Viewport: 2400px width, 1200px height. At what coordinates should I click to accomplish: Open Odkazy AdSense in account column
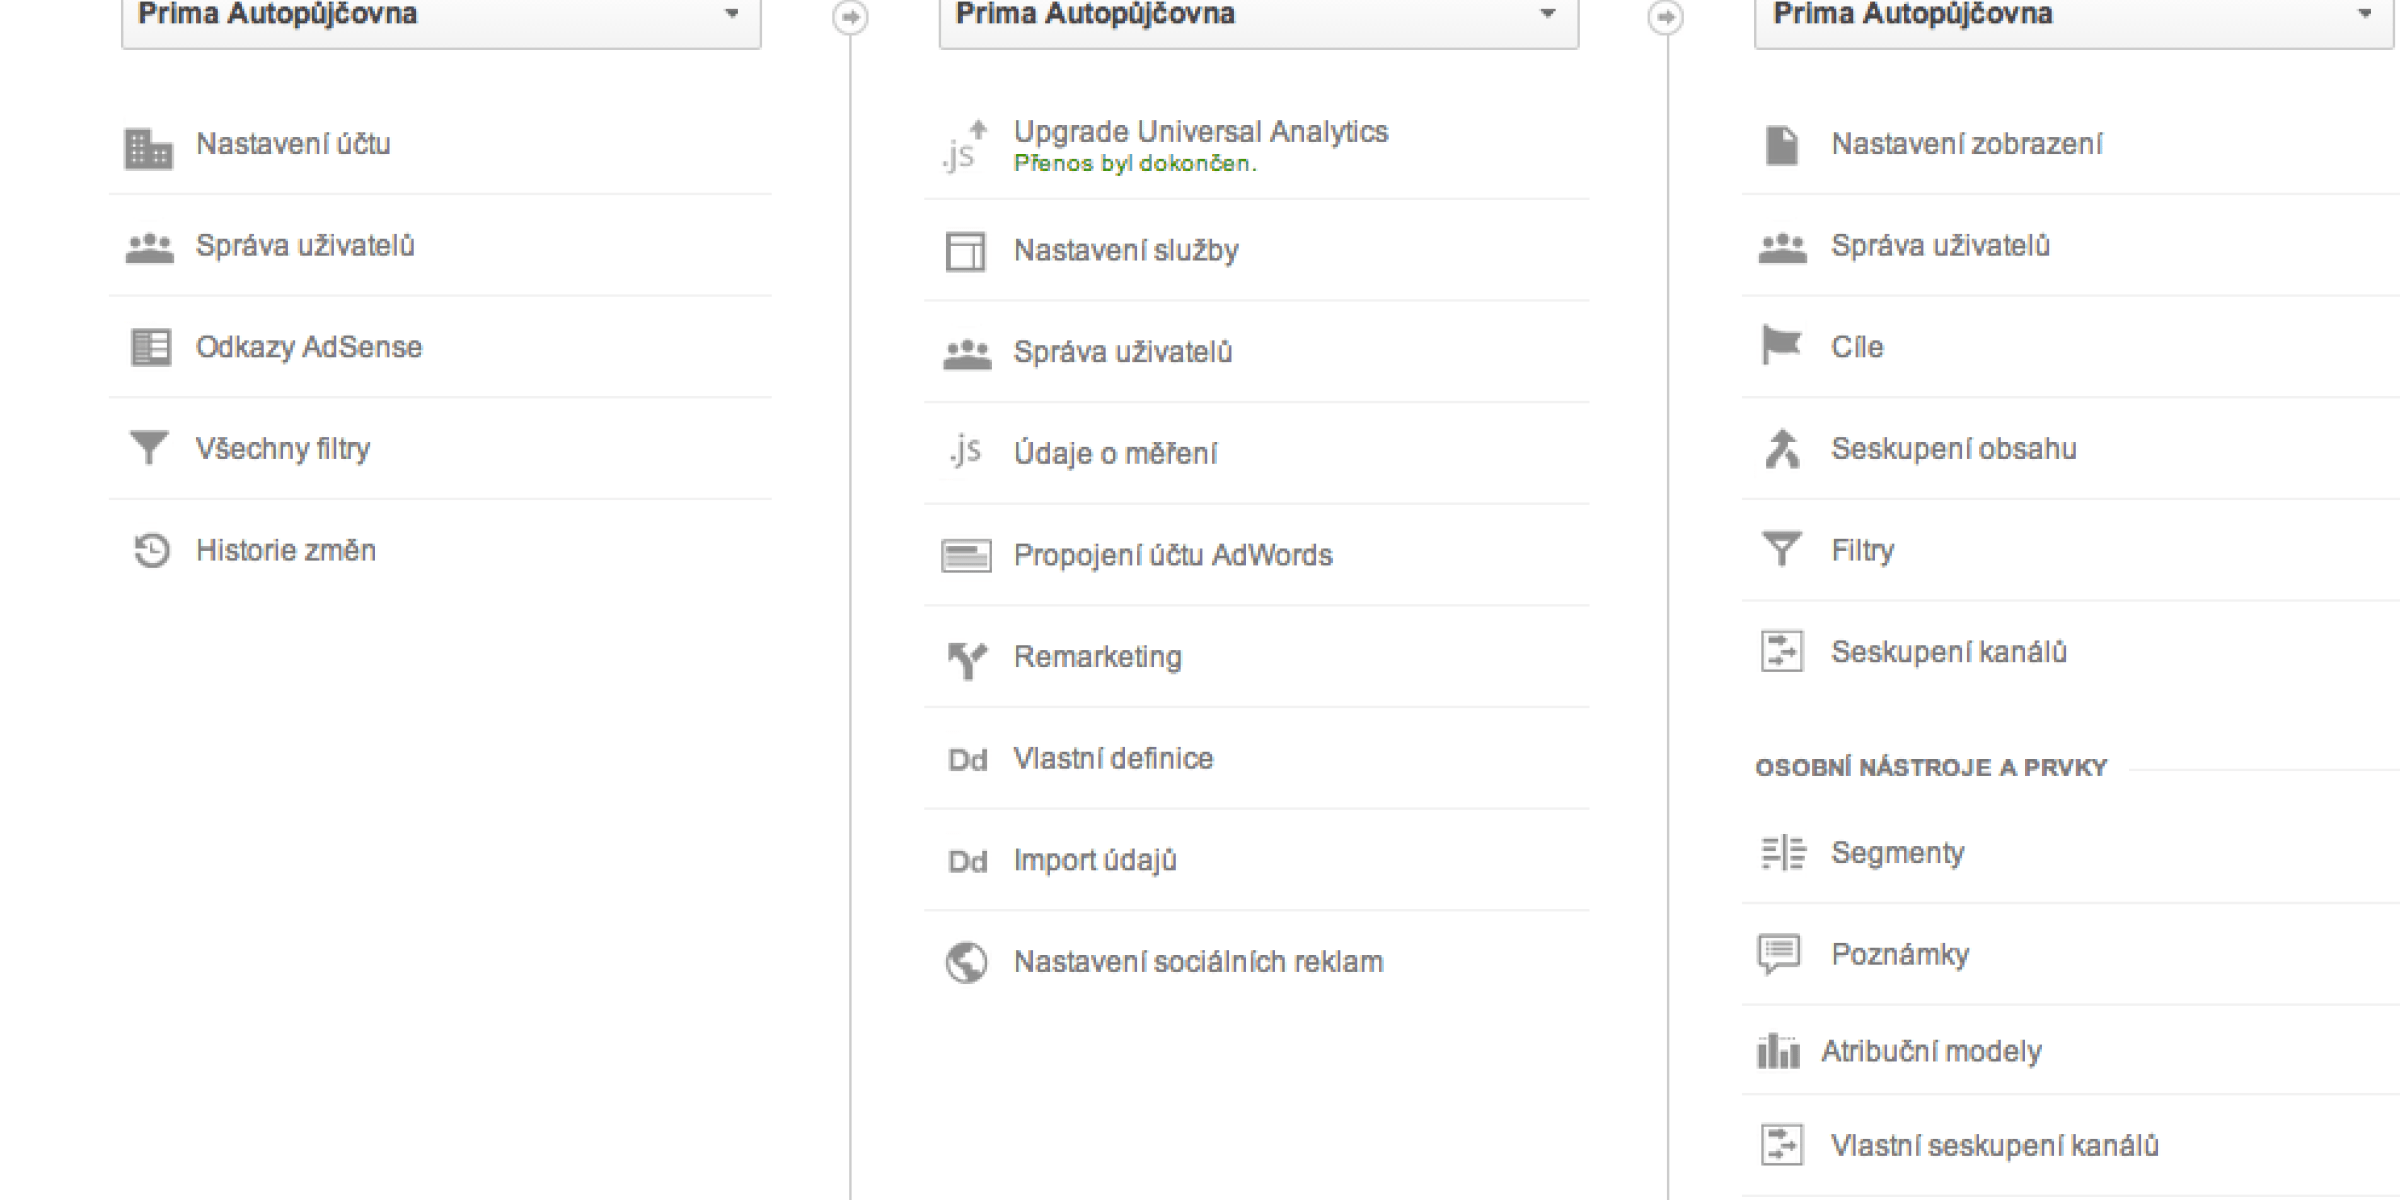coord(308,347)
